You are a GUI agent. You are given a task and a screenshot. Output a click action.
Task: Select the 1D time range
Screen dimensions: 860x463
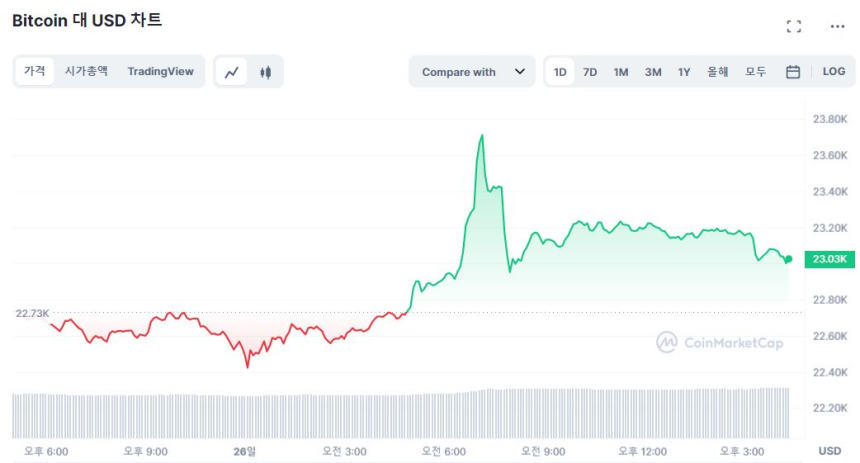pos(560,72)
